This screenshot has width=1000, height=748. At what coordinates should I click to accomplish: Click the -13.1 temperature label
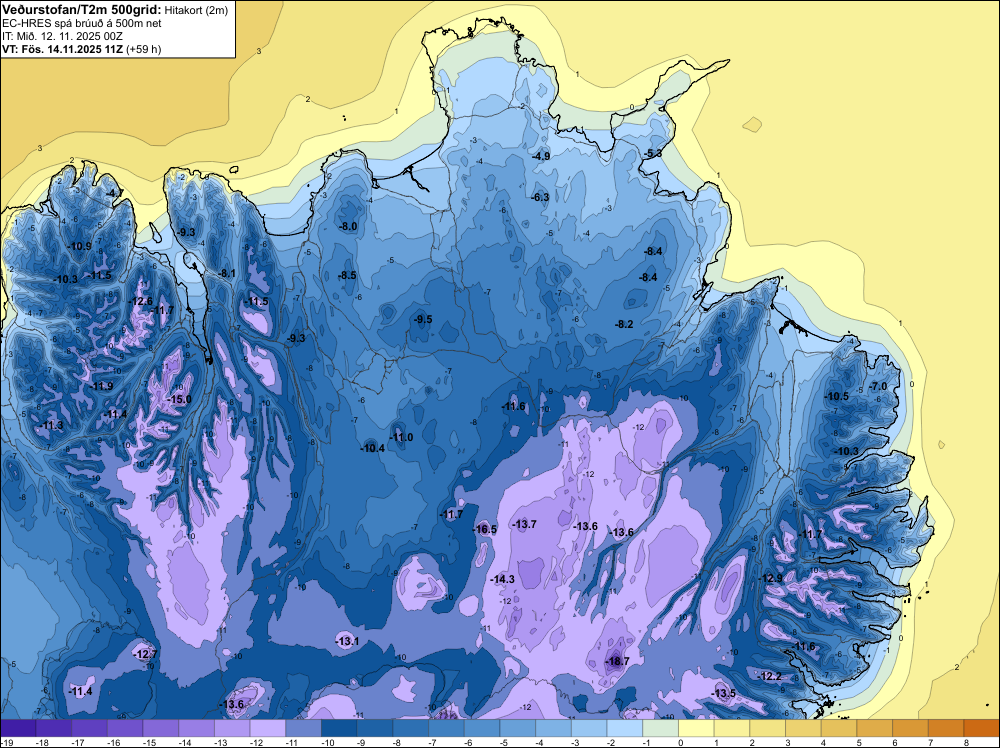348,641
